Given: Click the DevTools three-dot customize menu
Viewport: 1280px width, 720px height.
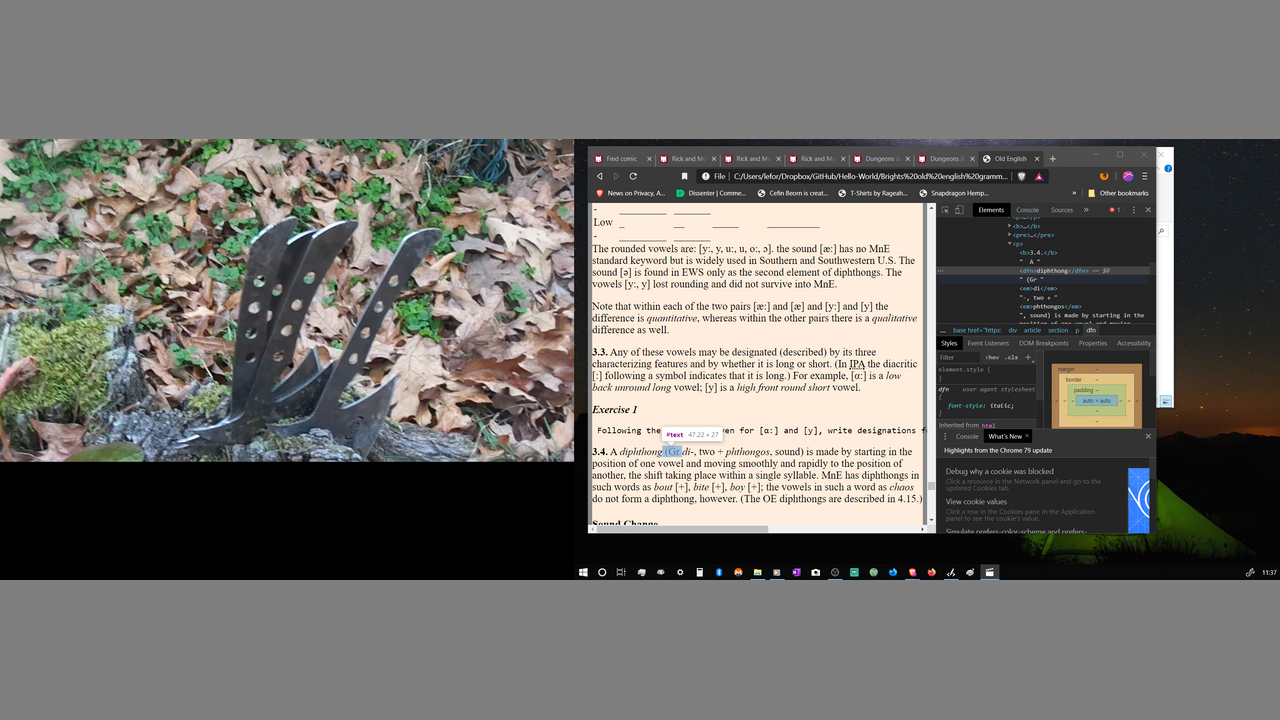Looking at the screenshot, I should 1135,210.
